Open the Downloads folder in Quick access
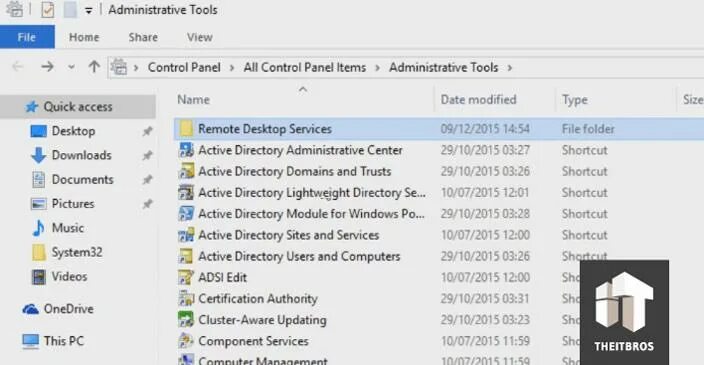704x365 pixels. pyautogui.click(x=71, y=155)
